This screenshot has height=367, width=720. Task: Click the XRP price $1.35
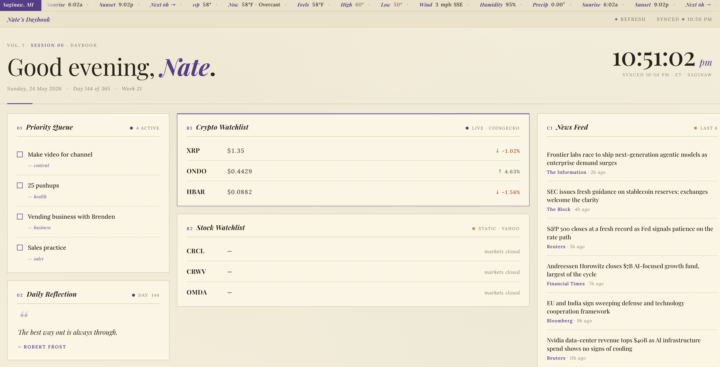coord(236,151)
